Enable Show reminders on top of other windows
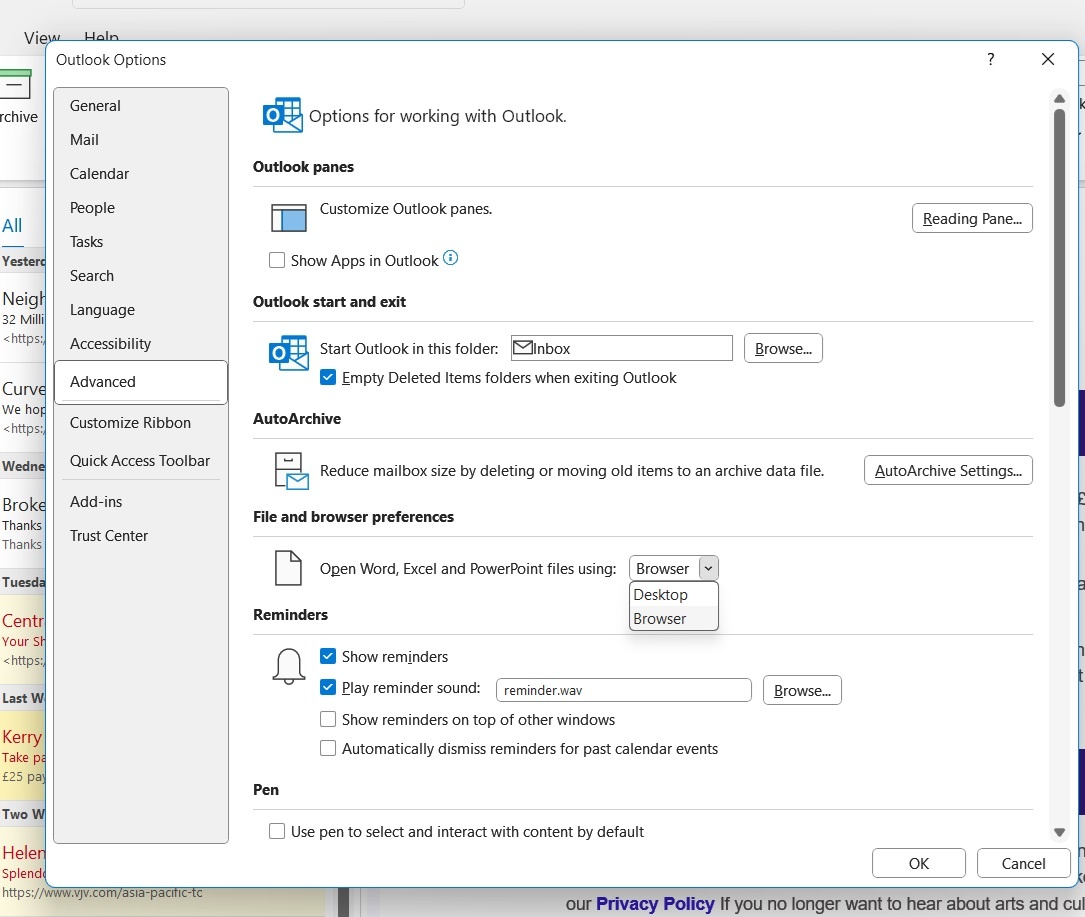 pyautogui.click(x=328, y=719)
